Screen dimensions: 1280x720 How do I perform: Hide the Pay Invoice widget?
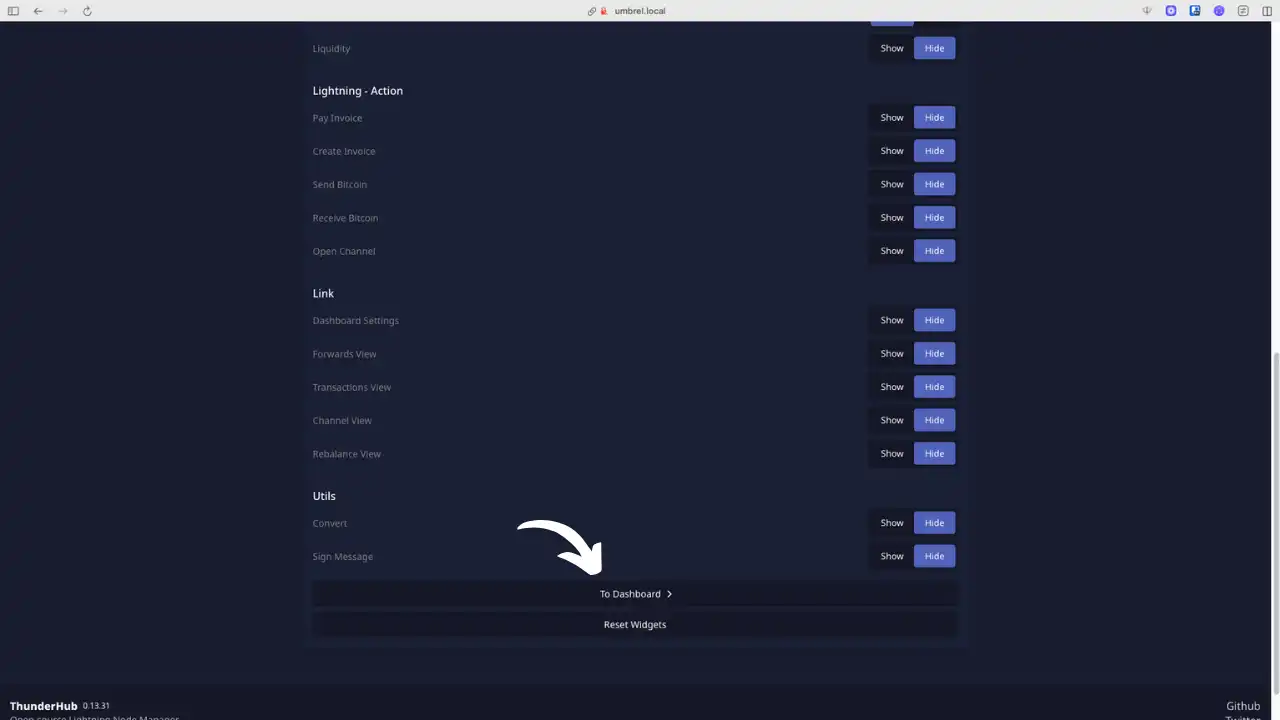pos(934,118)
